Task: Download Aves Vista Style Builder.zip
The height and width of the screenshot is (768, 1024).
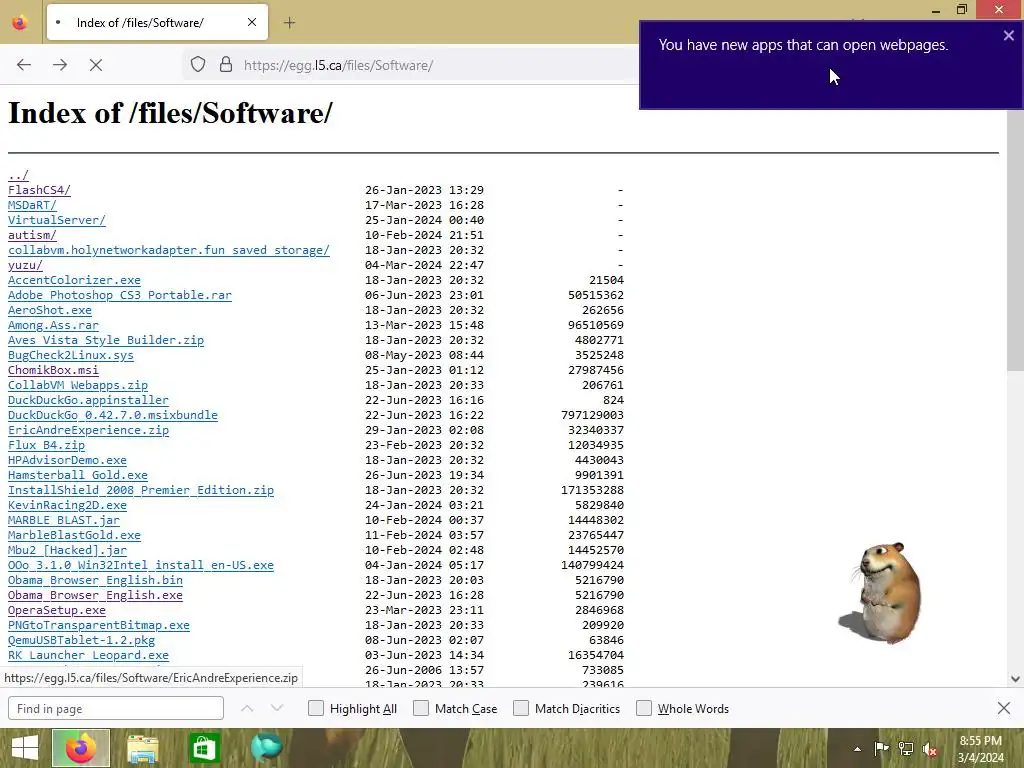Action: click(x=106, y=340)
